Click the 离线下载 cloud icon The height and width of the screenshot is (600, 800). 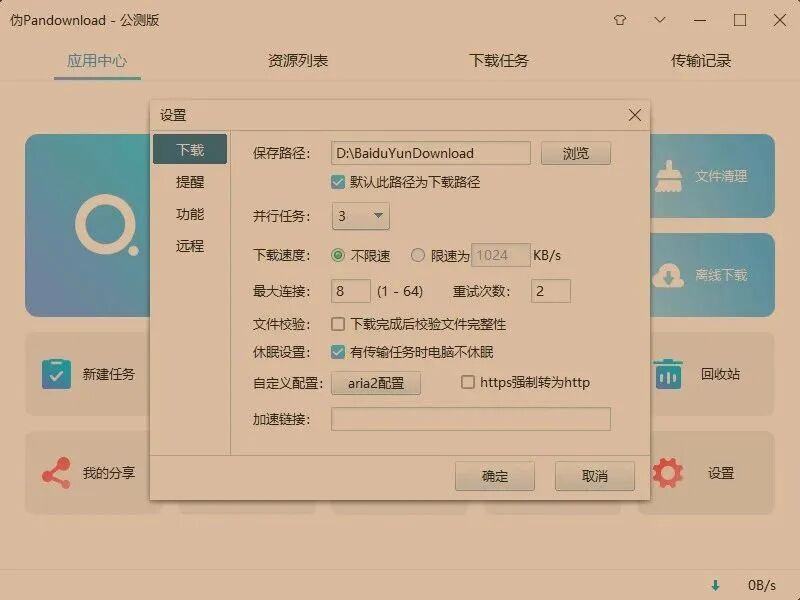pos(668,276)
